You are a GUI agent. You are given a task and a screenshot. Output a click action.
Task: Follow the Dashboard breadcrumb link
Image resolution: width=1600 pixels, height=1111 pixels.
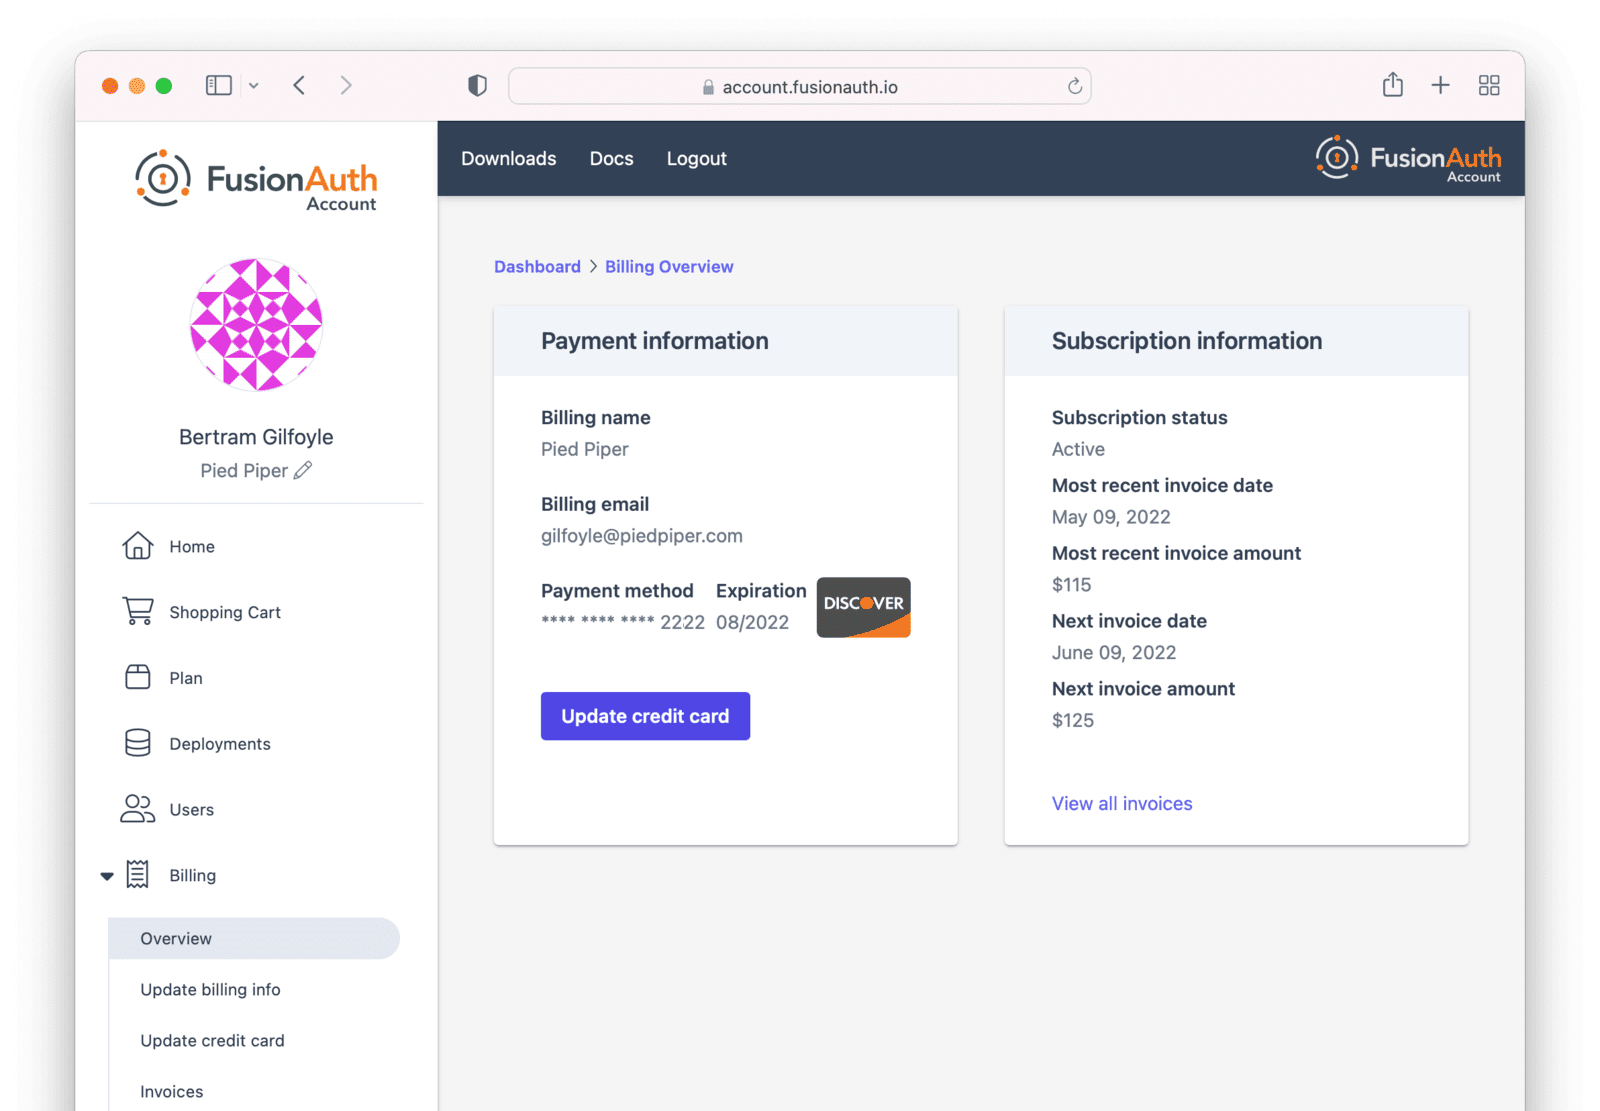tap(537, 267)
